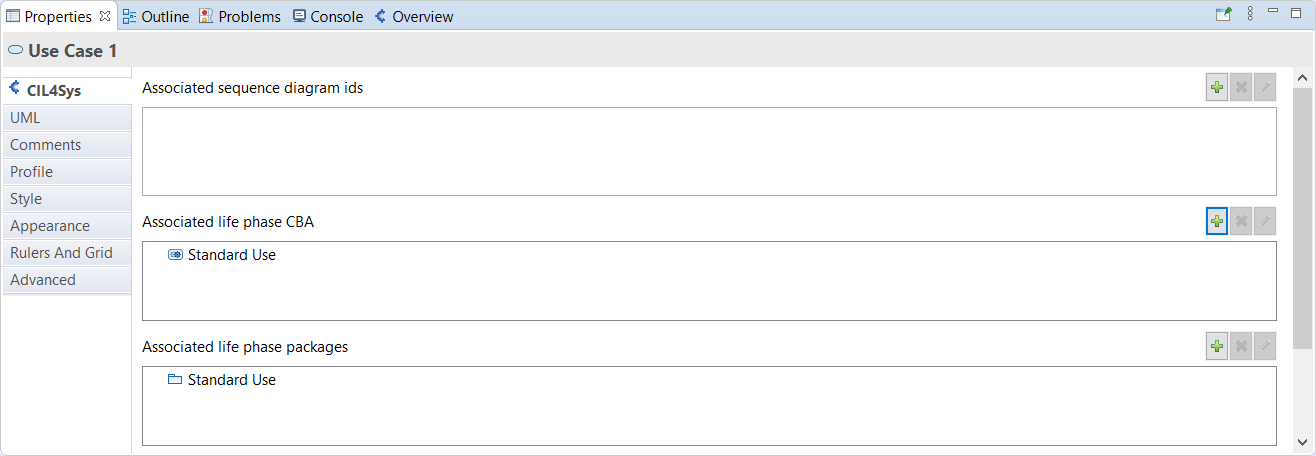Viewport: 1316px width, 456px height.
Task: Open the Properties view menu icon
Action: [1250, 14]
